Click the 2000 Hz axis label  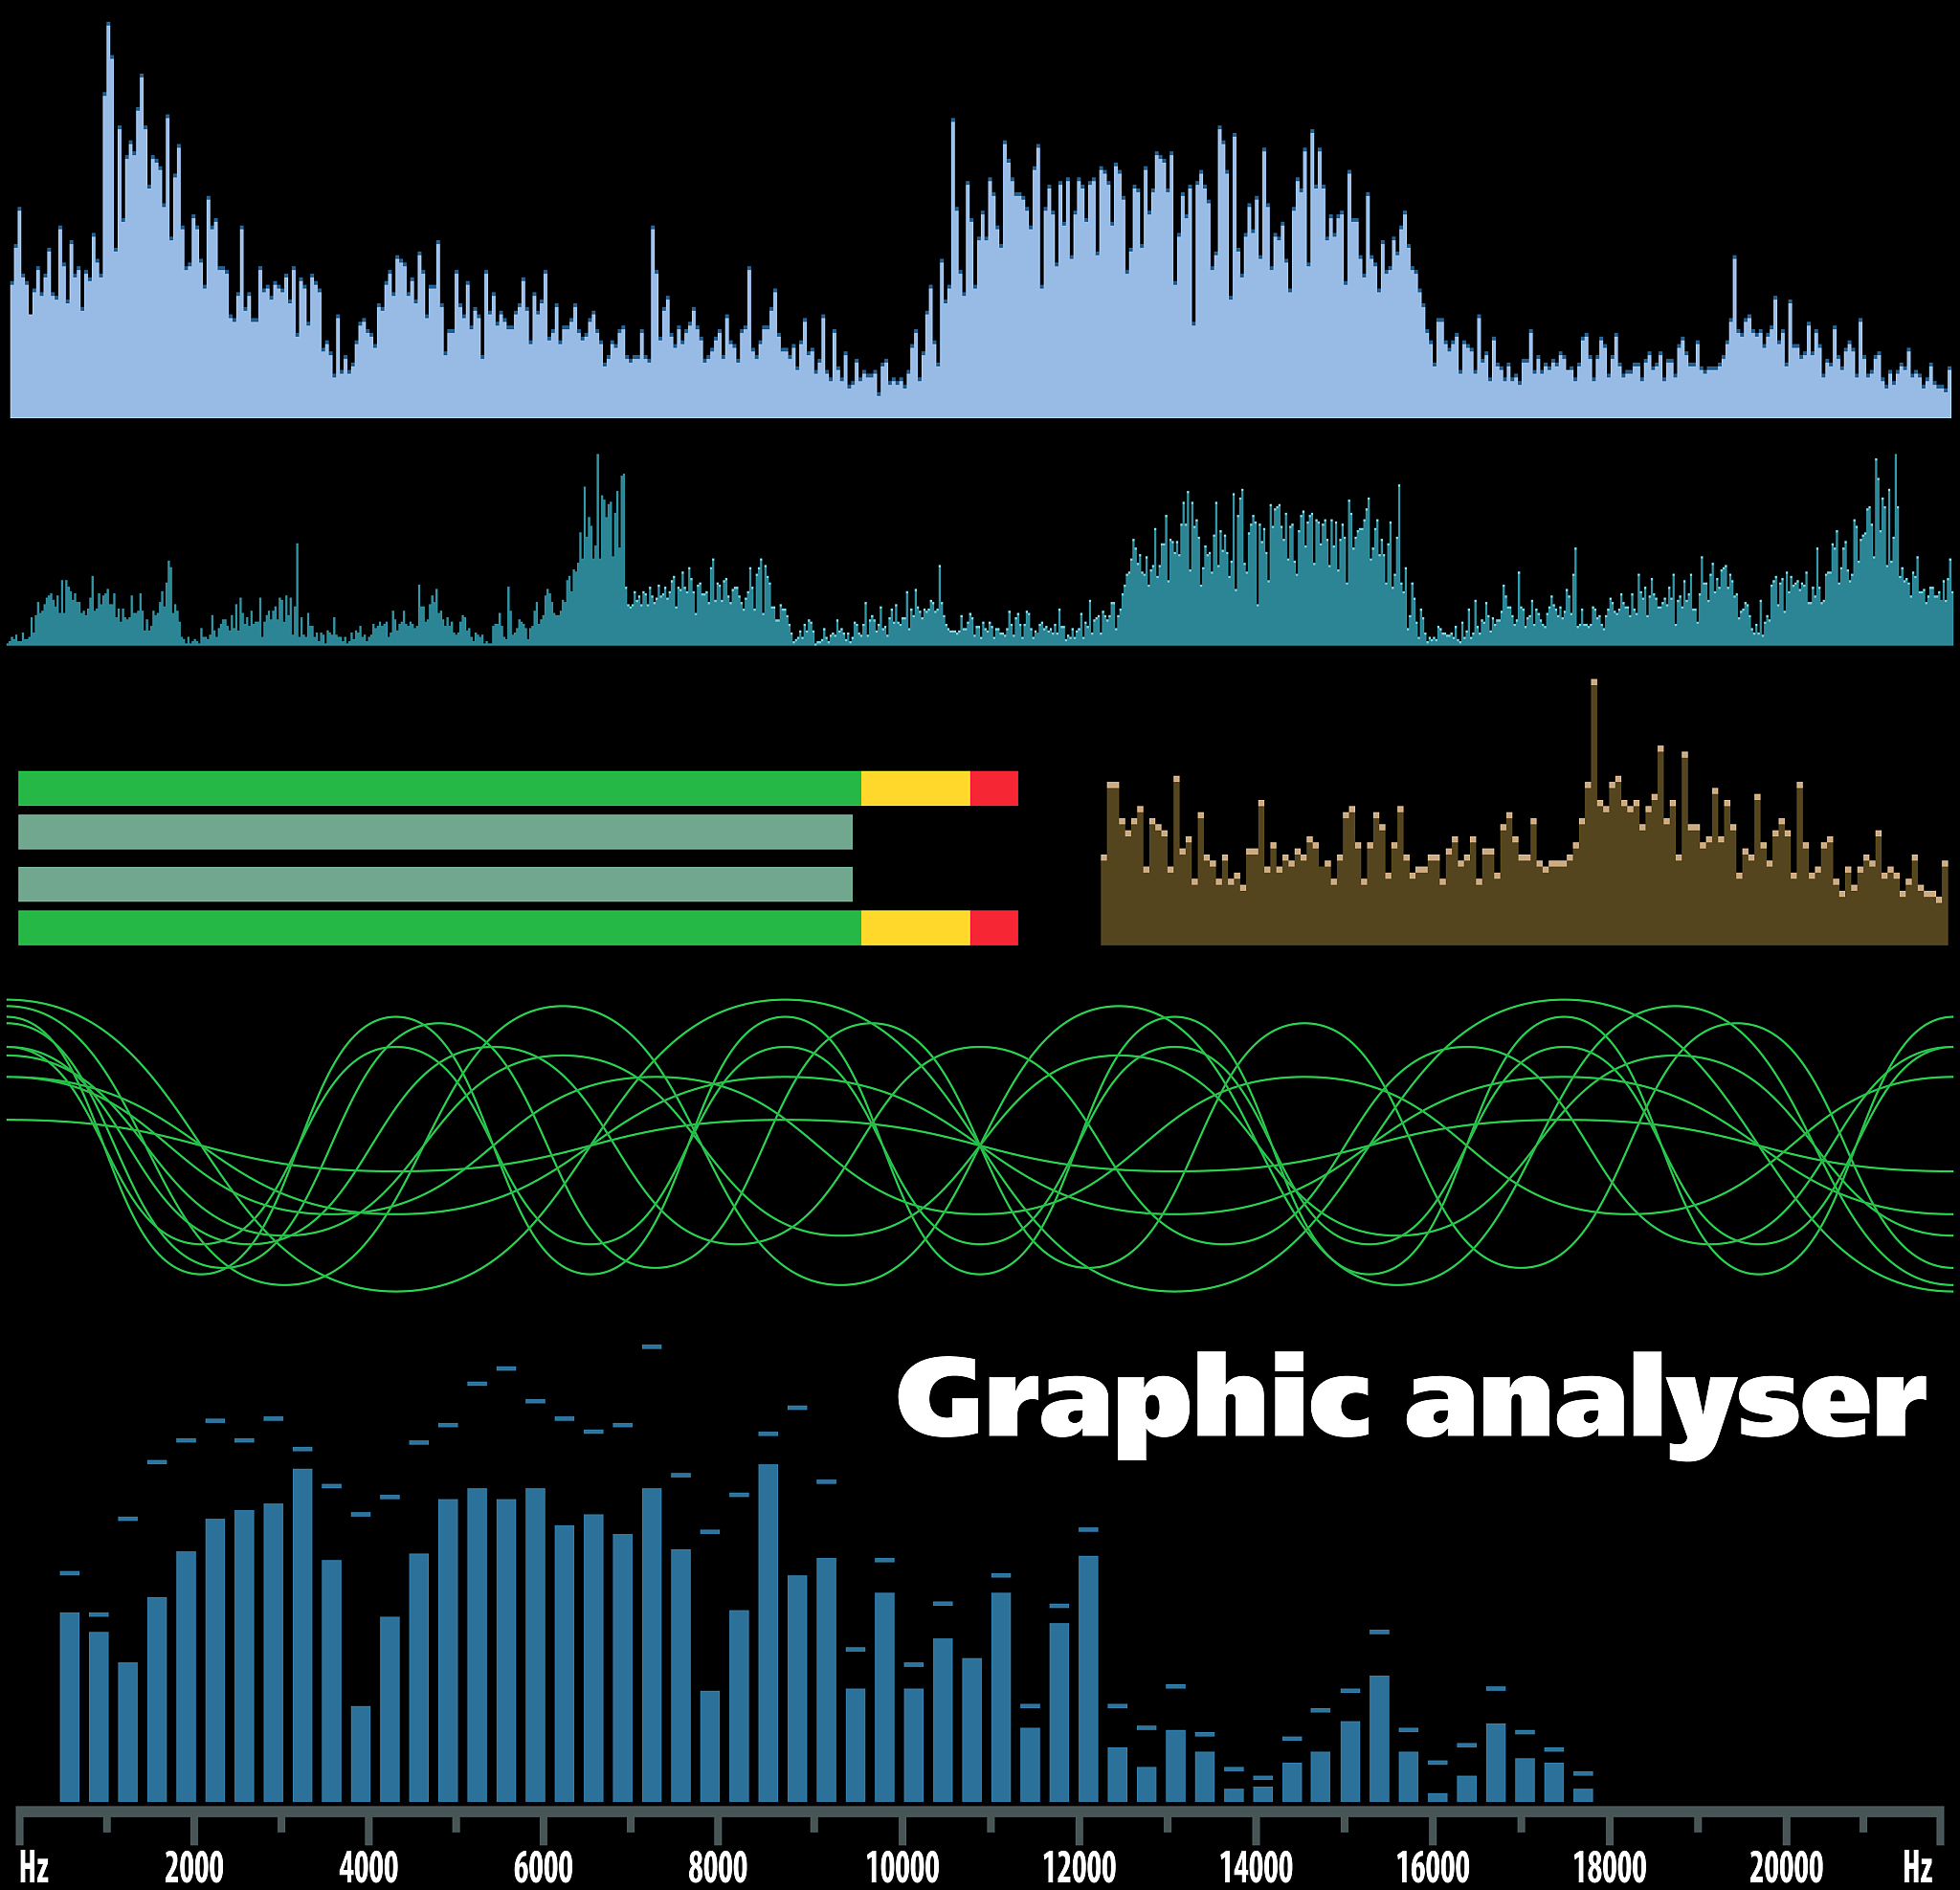point(194,1866)
